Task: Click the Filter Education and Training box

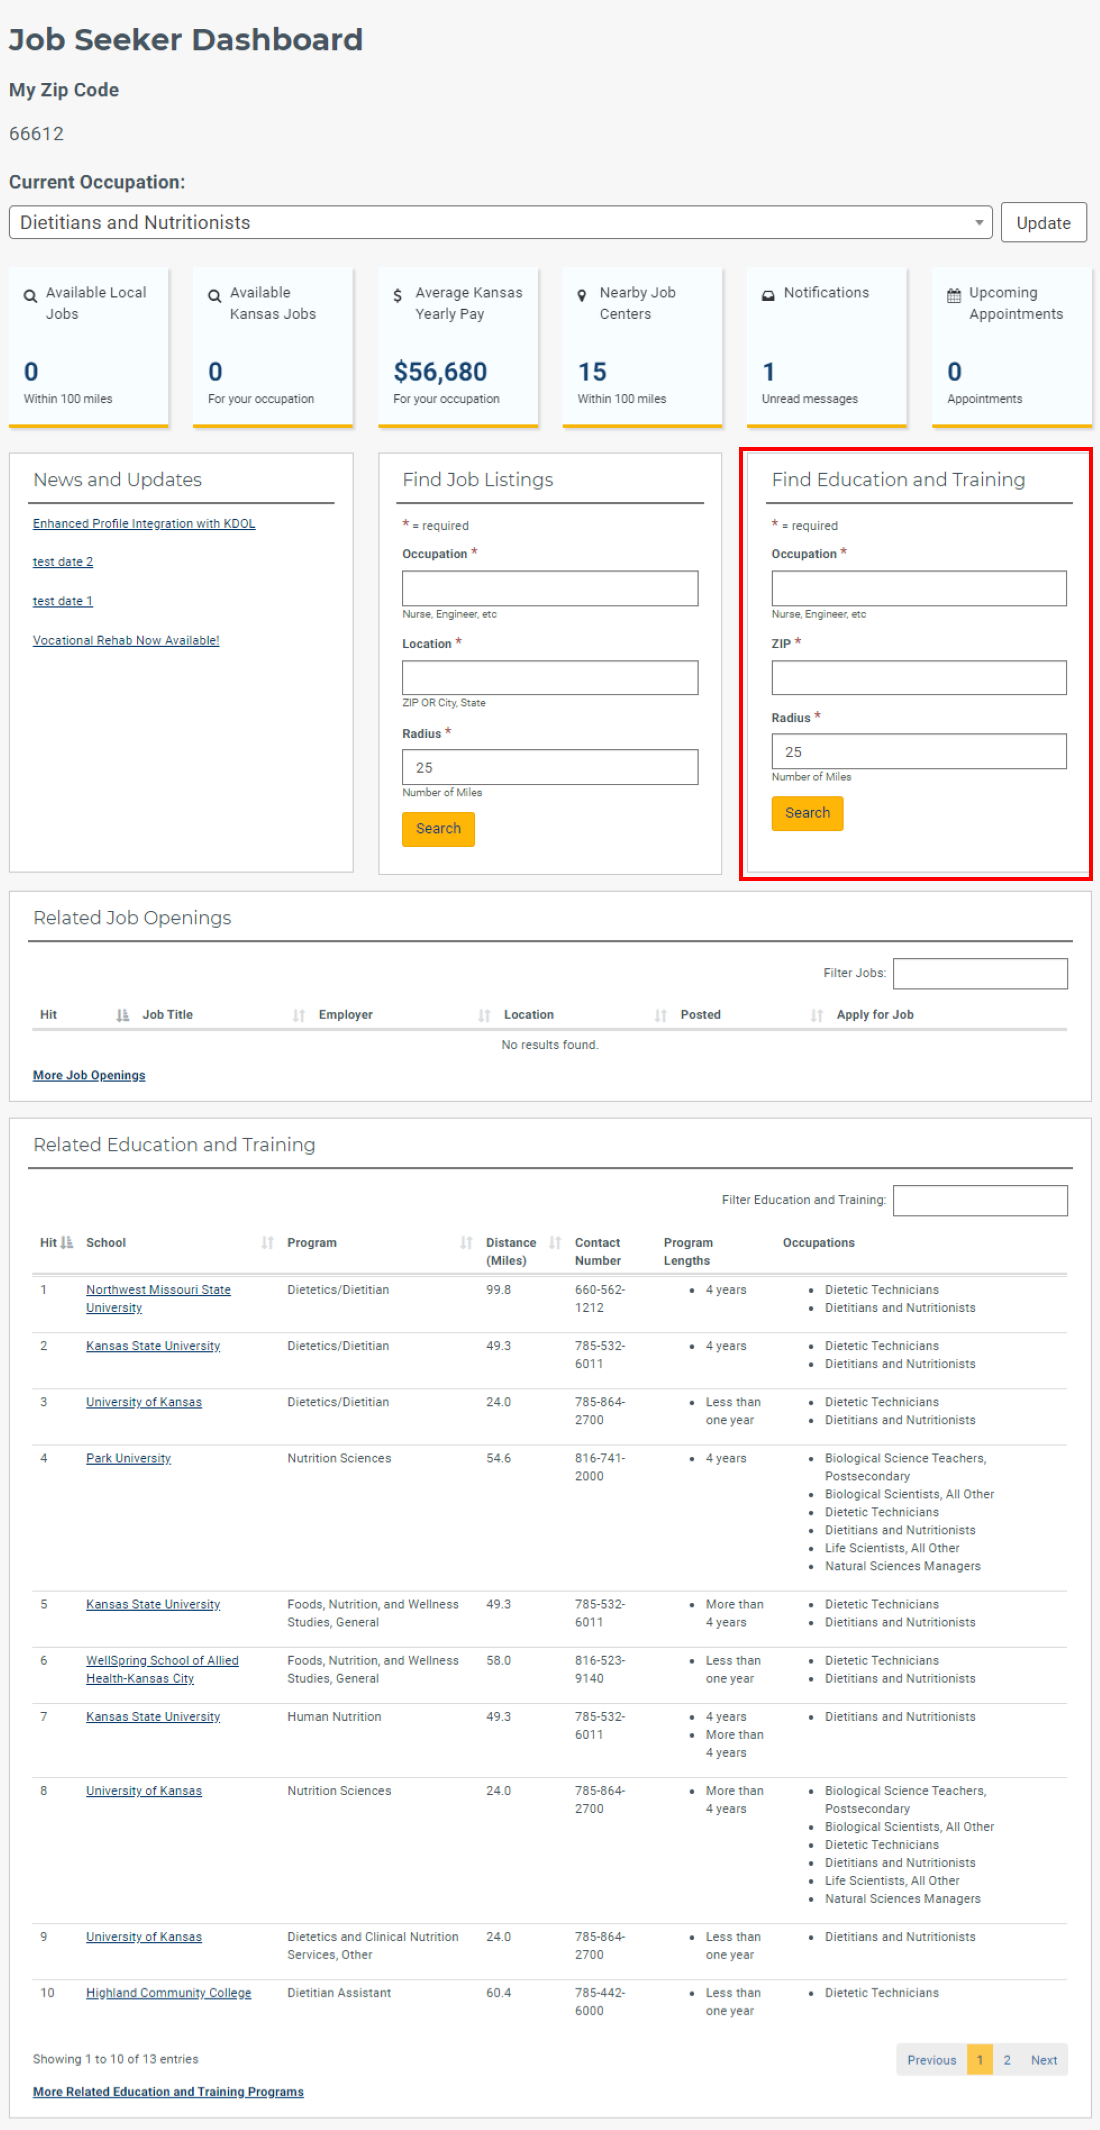Action: pos(980,1201)
